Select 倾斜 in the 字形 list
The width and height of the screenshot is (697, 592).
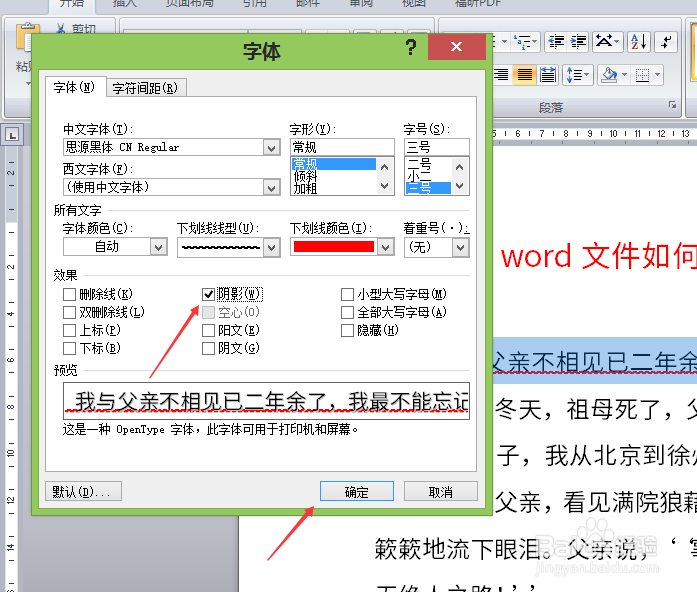tap(333, 176)
